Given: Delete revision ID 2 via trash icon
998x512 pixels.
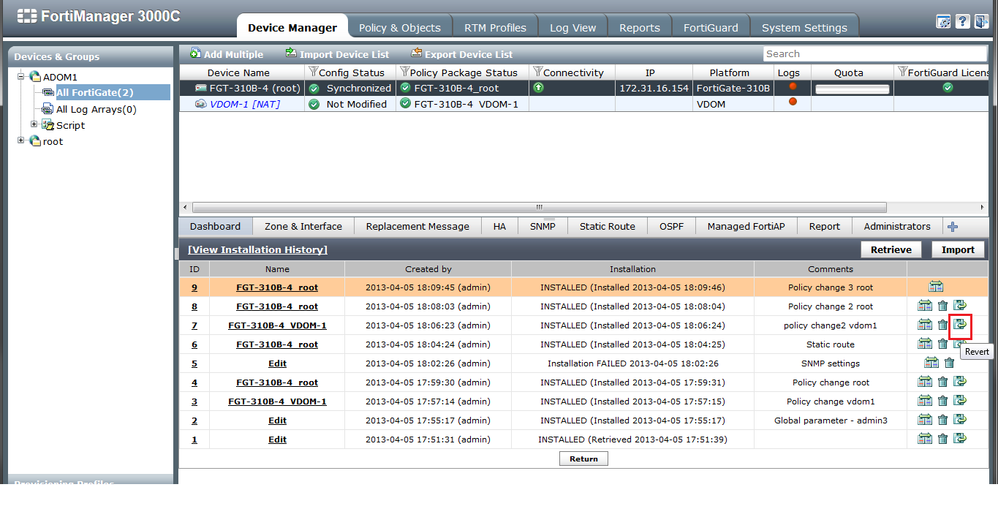Looking at the screenshot, I should (943, 420).
